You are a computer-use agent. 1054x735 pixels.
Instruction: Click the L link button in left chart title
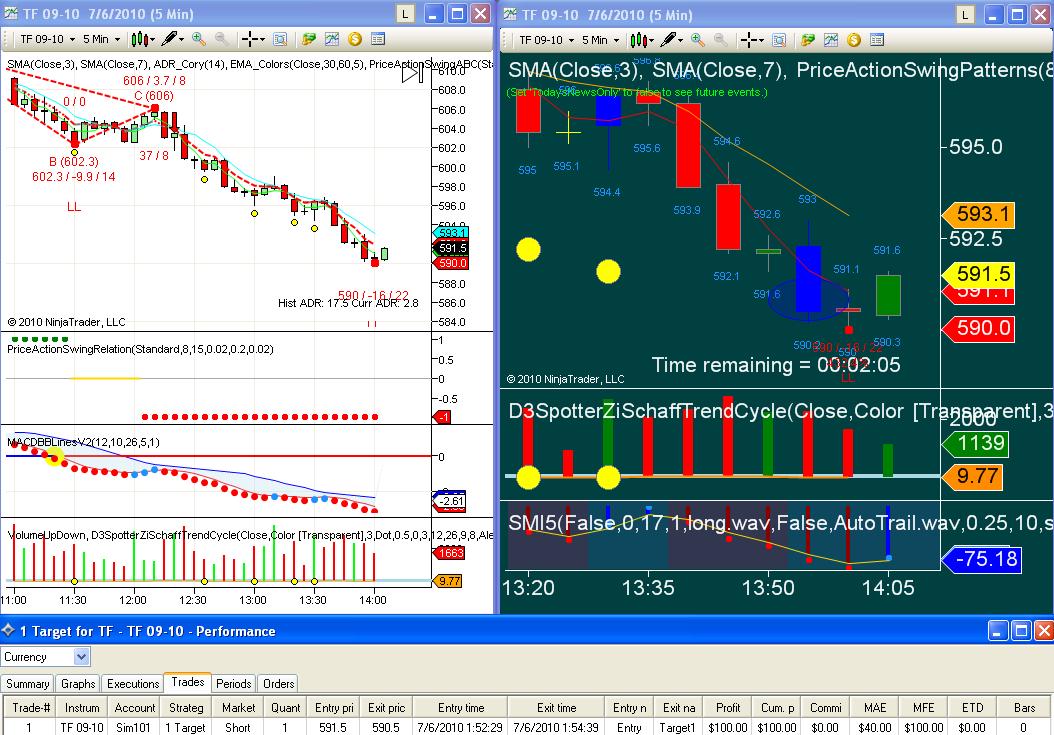405,13
